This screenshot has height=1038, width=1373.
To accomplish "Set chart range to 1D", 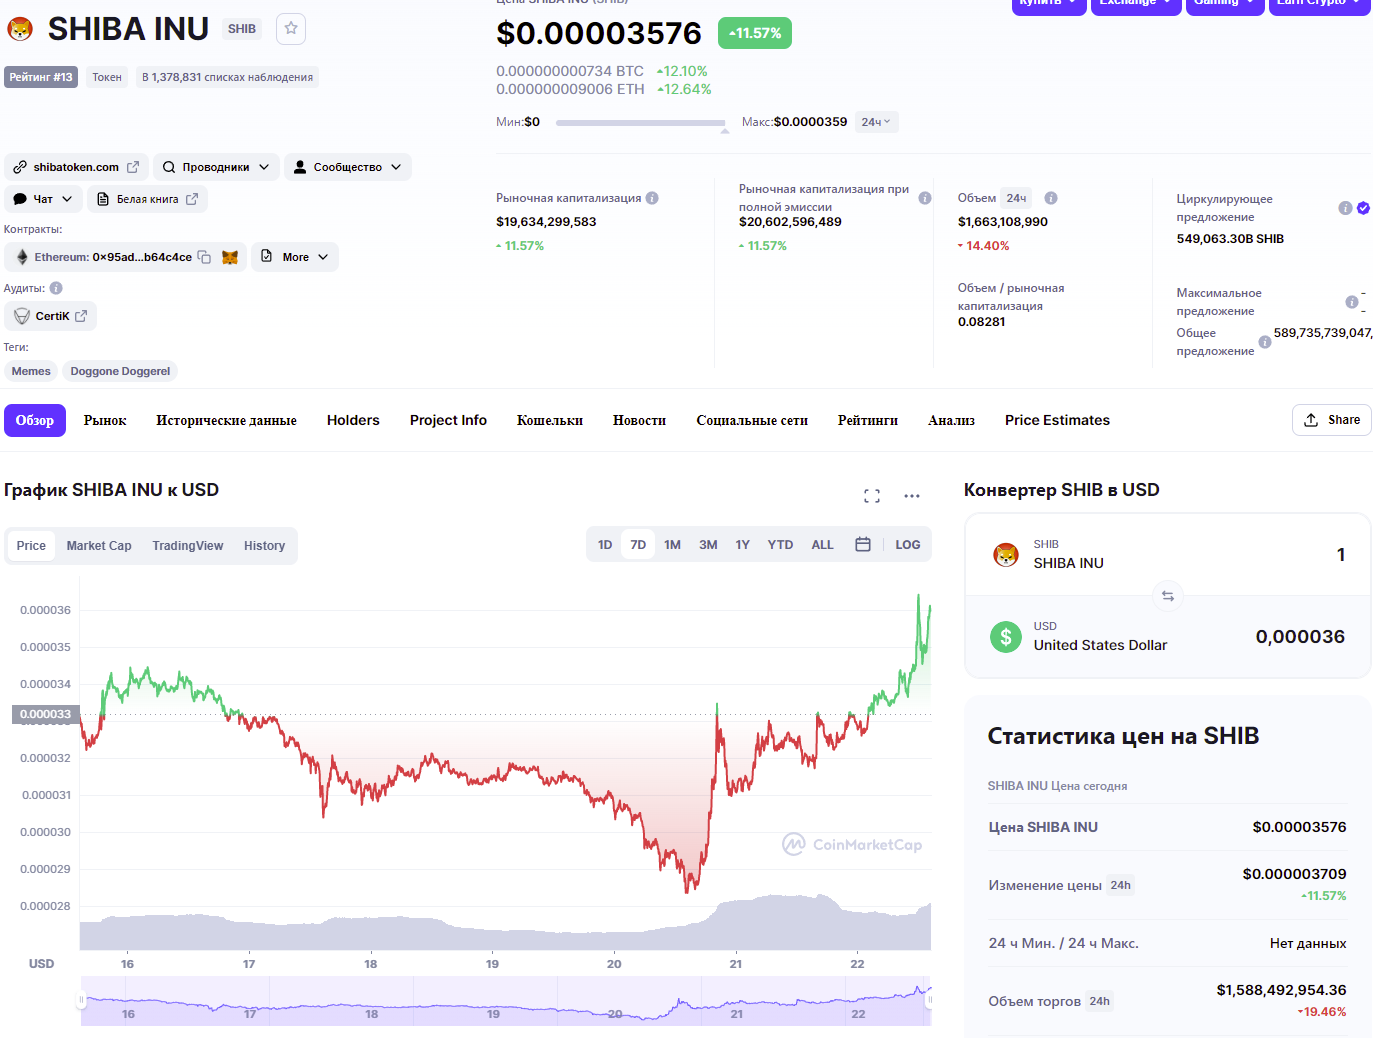I will click(x=605, y=545).
